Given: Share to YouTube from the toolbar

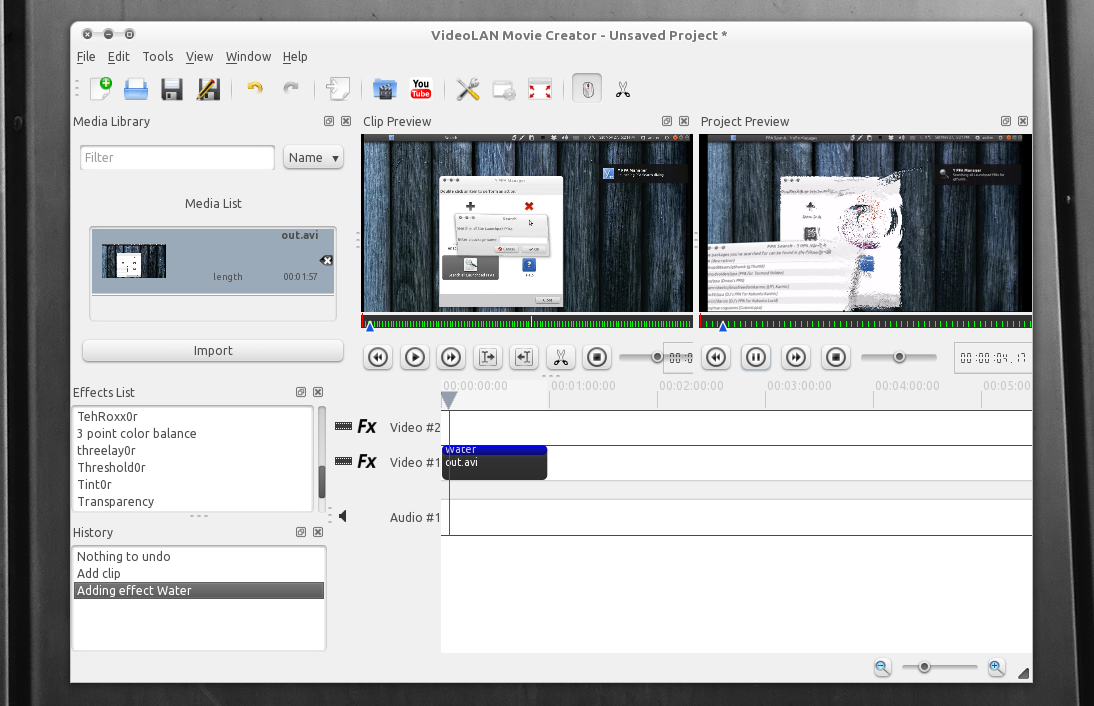Looking at the screenshot, I should pos(421,89).
